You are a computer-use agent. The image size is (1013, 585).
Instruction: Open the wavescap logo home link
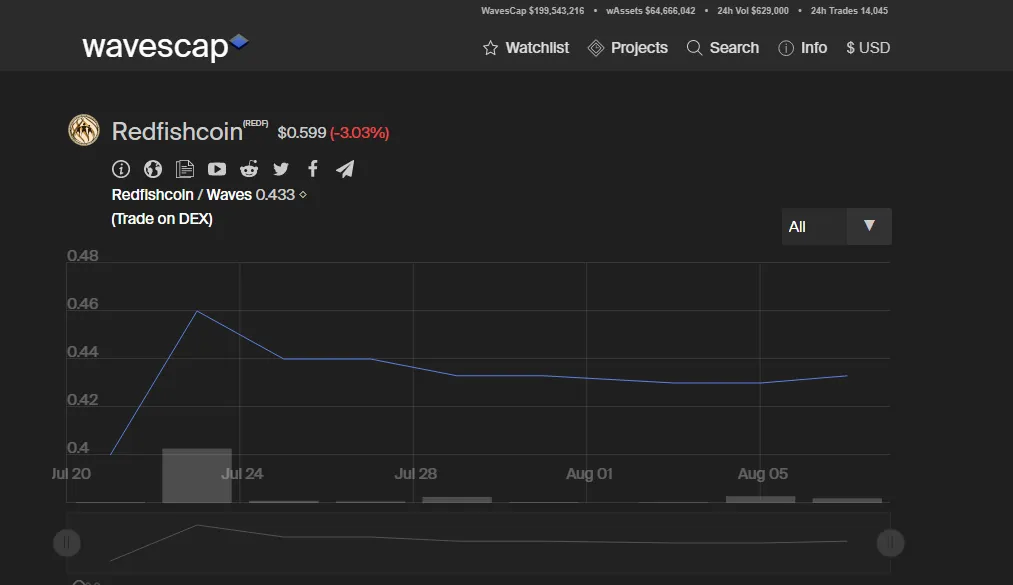pos(165,46)
